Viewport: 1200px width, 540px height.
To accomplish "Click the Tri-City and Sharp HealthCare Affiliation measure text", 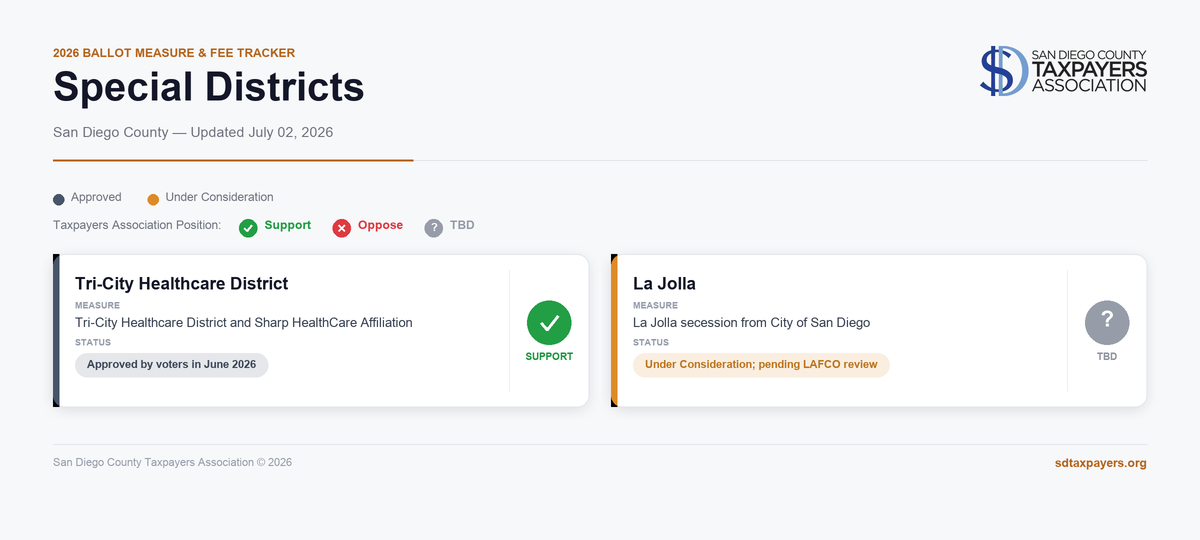I will 244,323.
